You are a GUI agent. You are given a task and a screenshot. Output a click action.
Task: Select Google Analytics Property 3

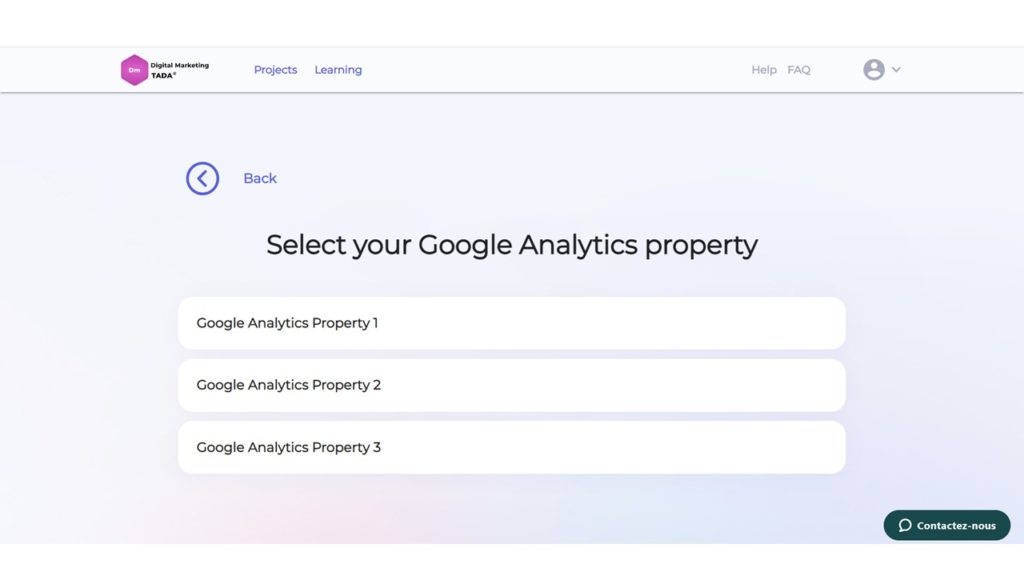point(512,447)
